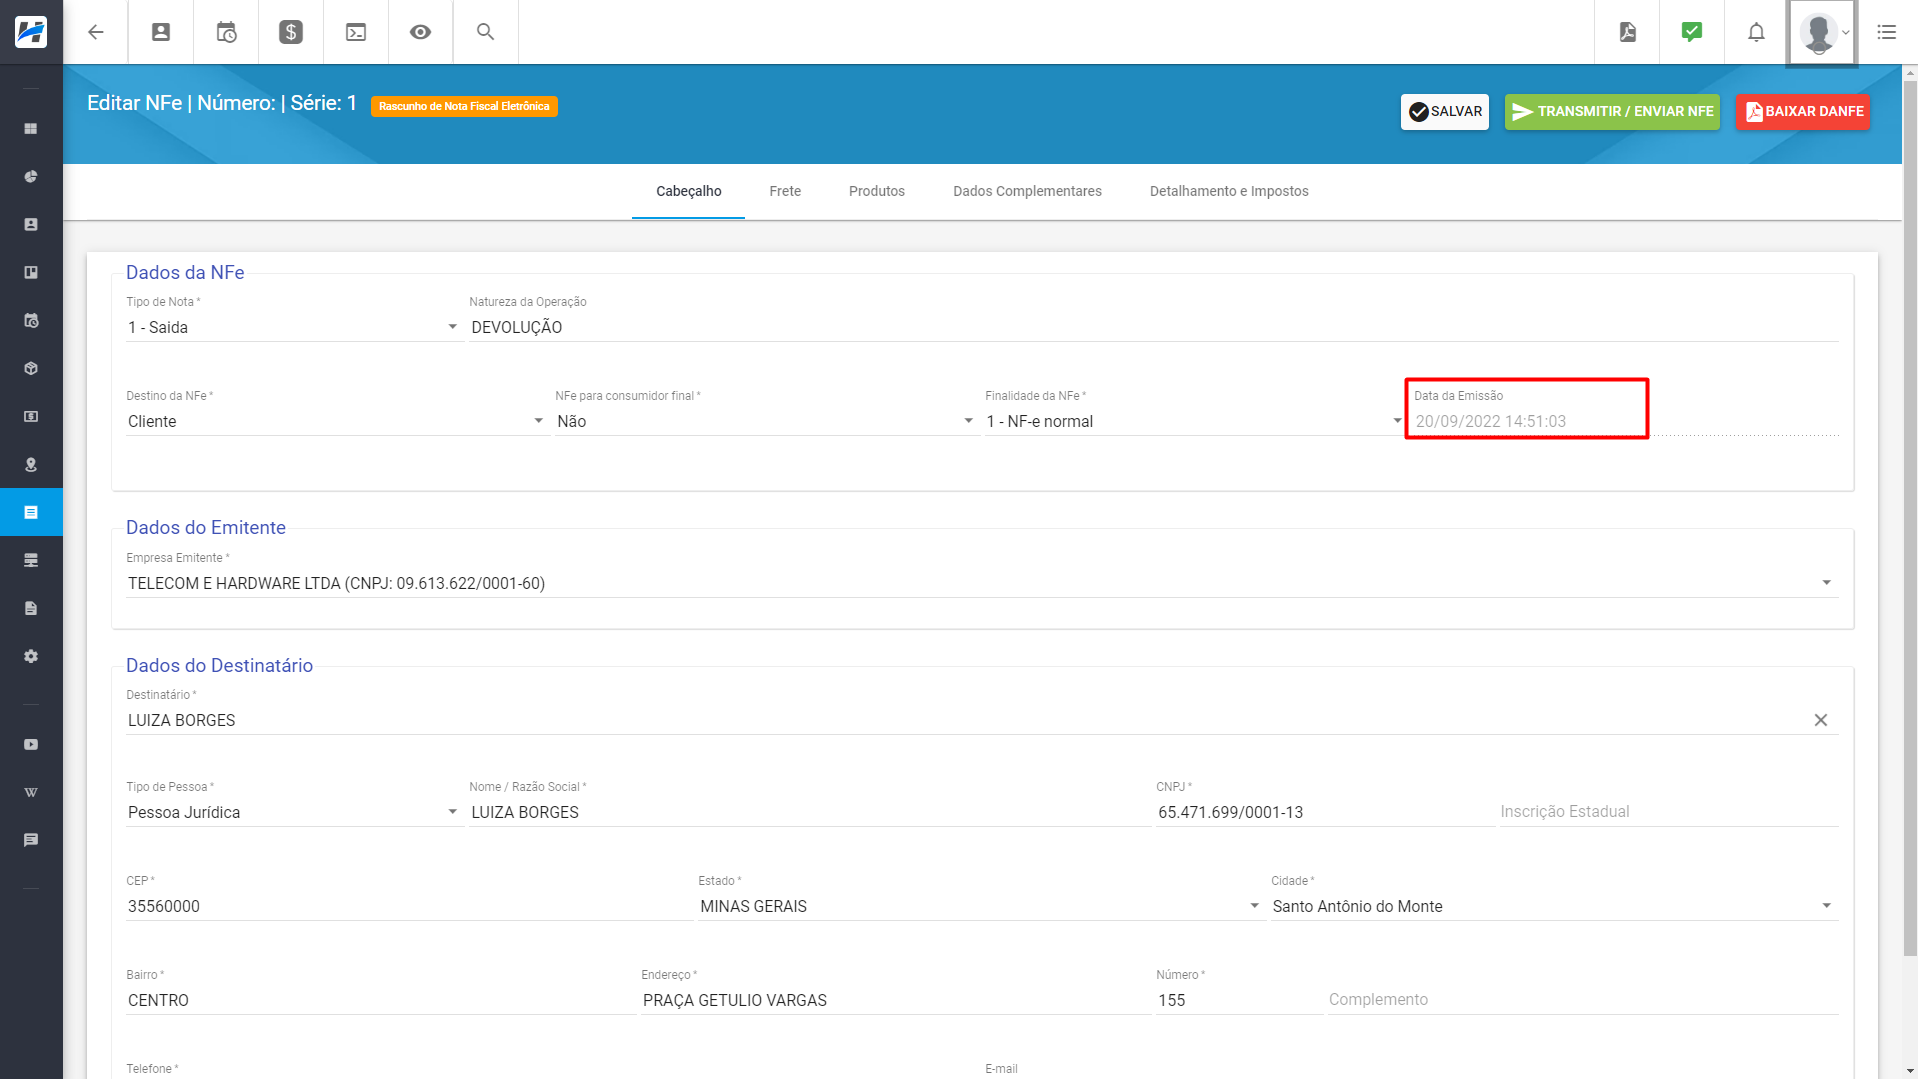This screenshot has height=1079, width=1918.
Task: Open the green checkmark chat icon
Action: point(1692,32)
